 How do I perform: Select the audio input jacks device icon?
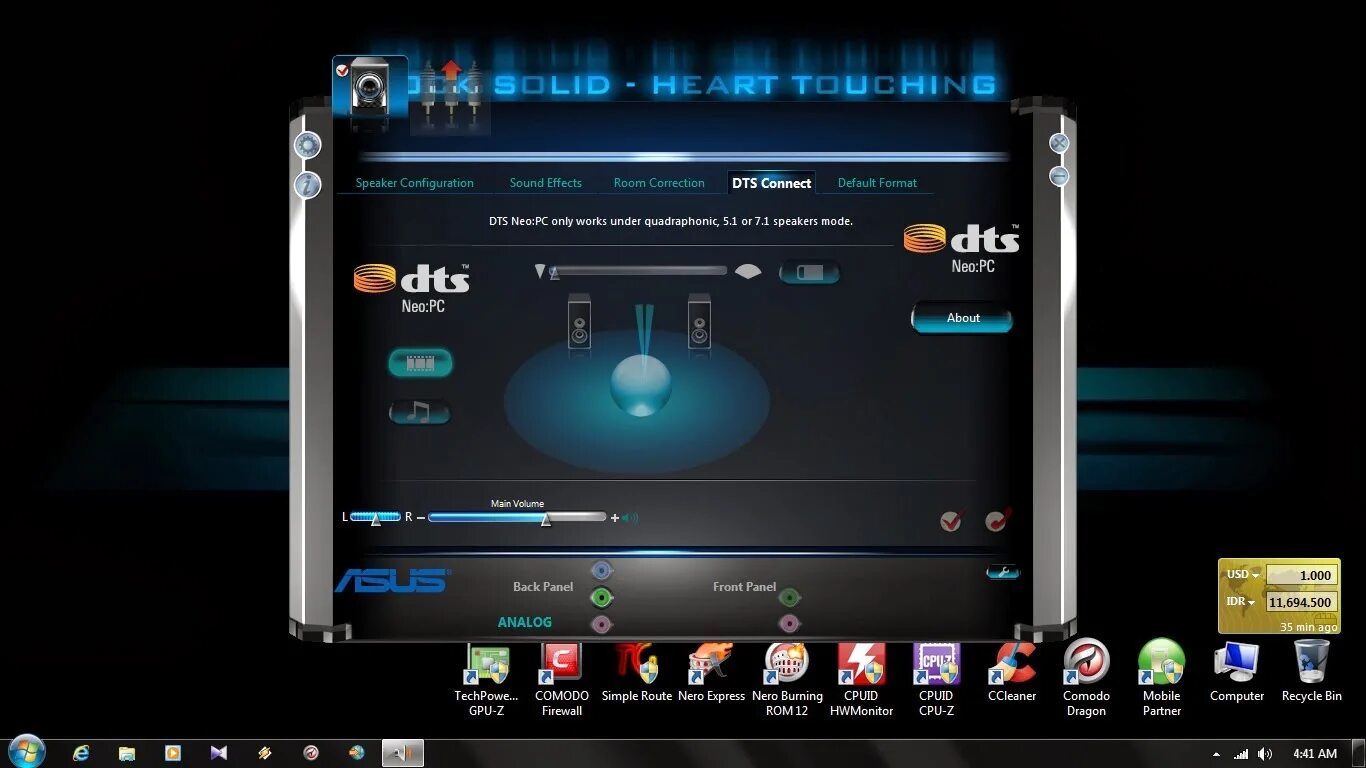pos(451,96)
